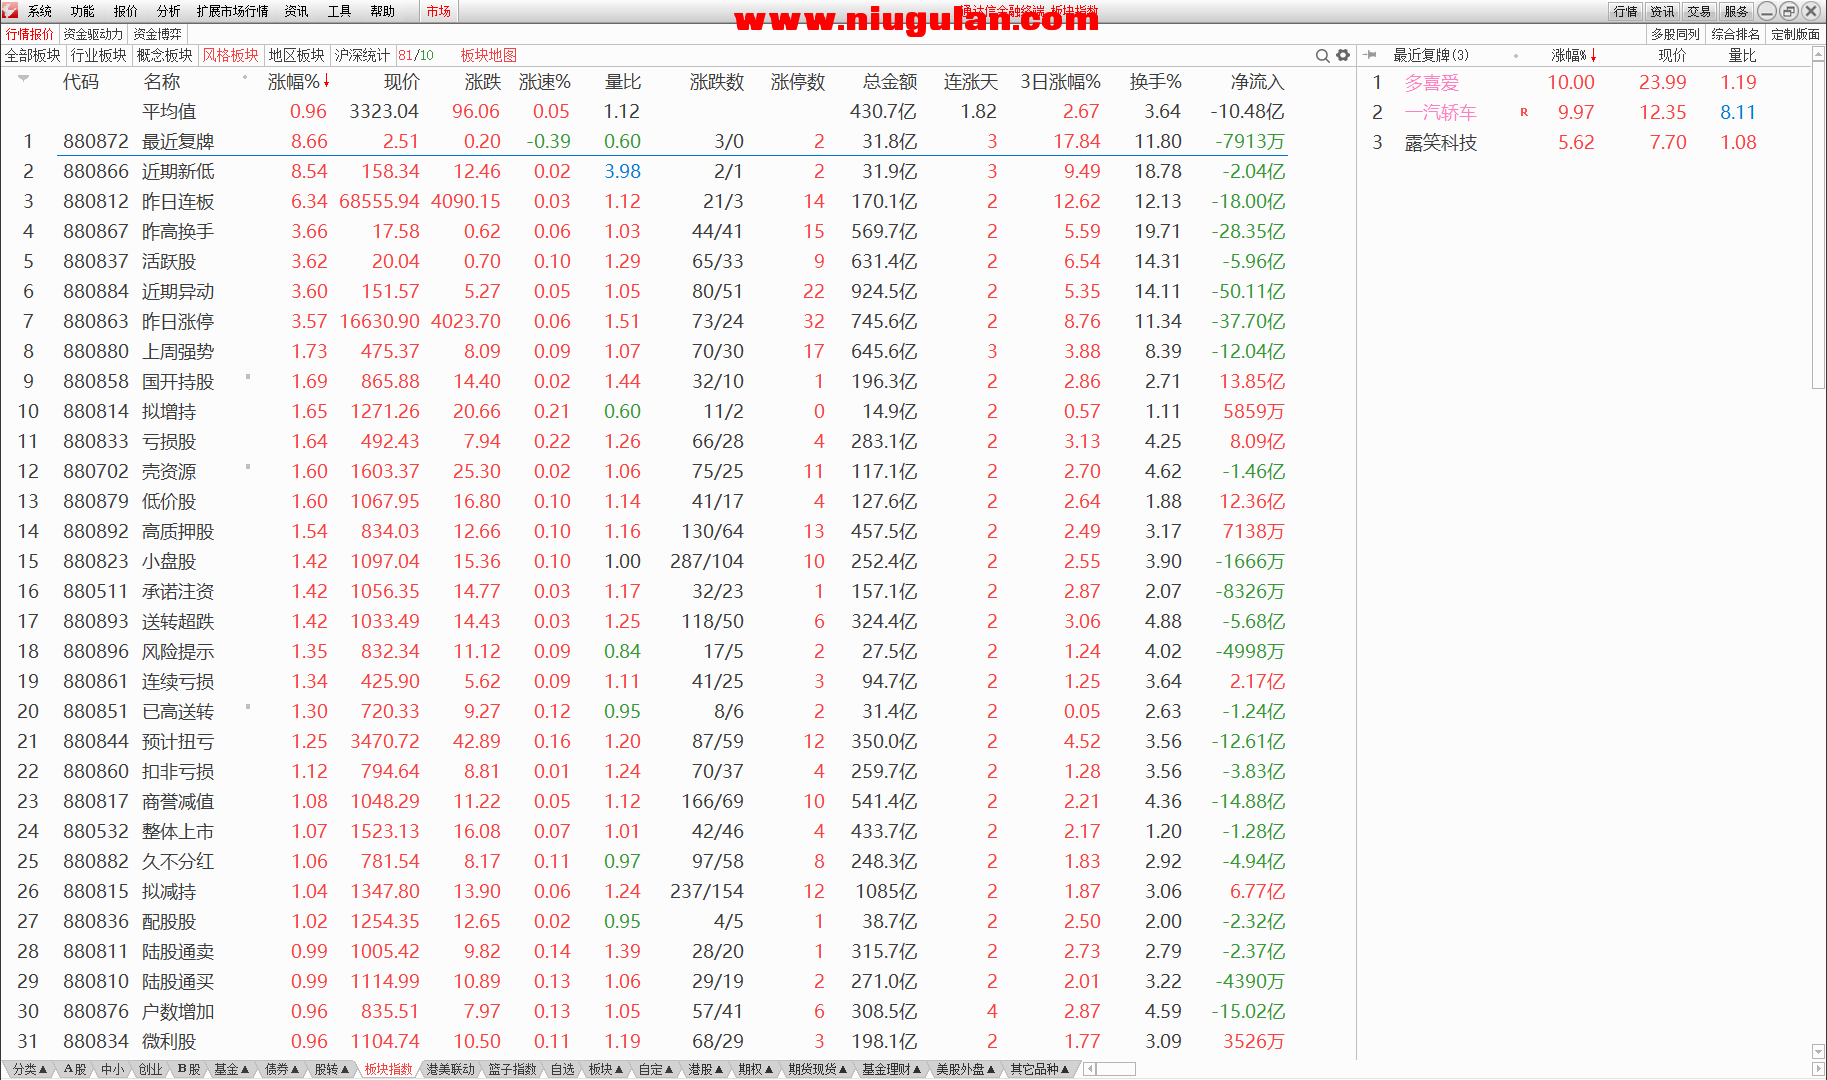Viewport: 1827px width, 1080px height.
Task: Click the application logo icon at top-left
Action: click(x=10, y=11)
